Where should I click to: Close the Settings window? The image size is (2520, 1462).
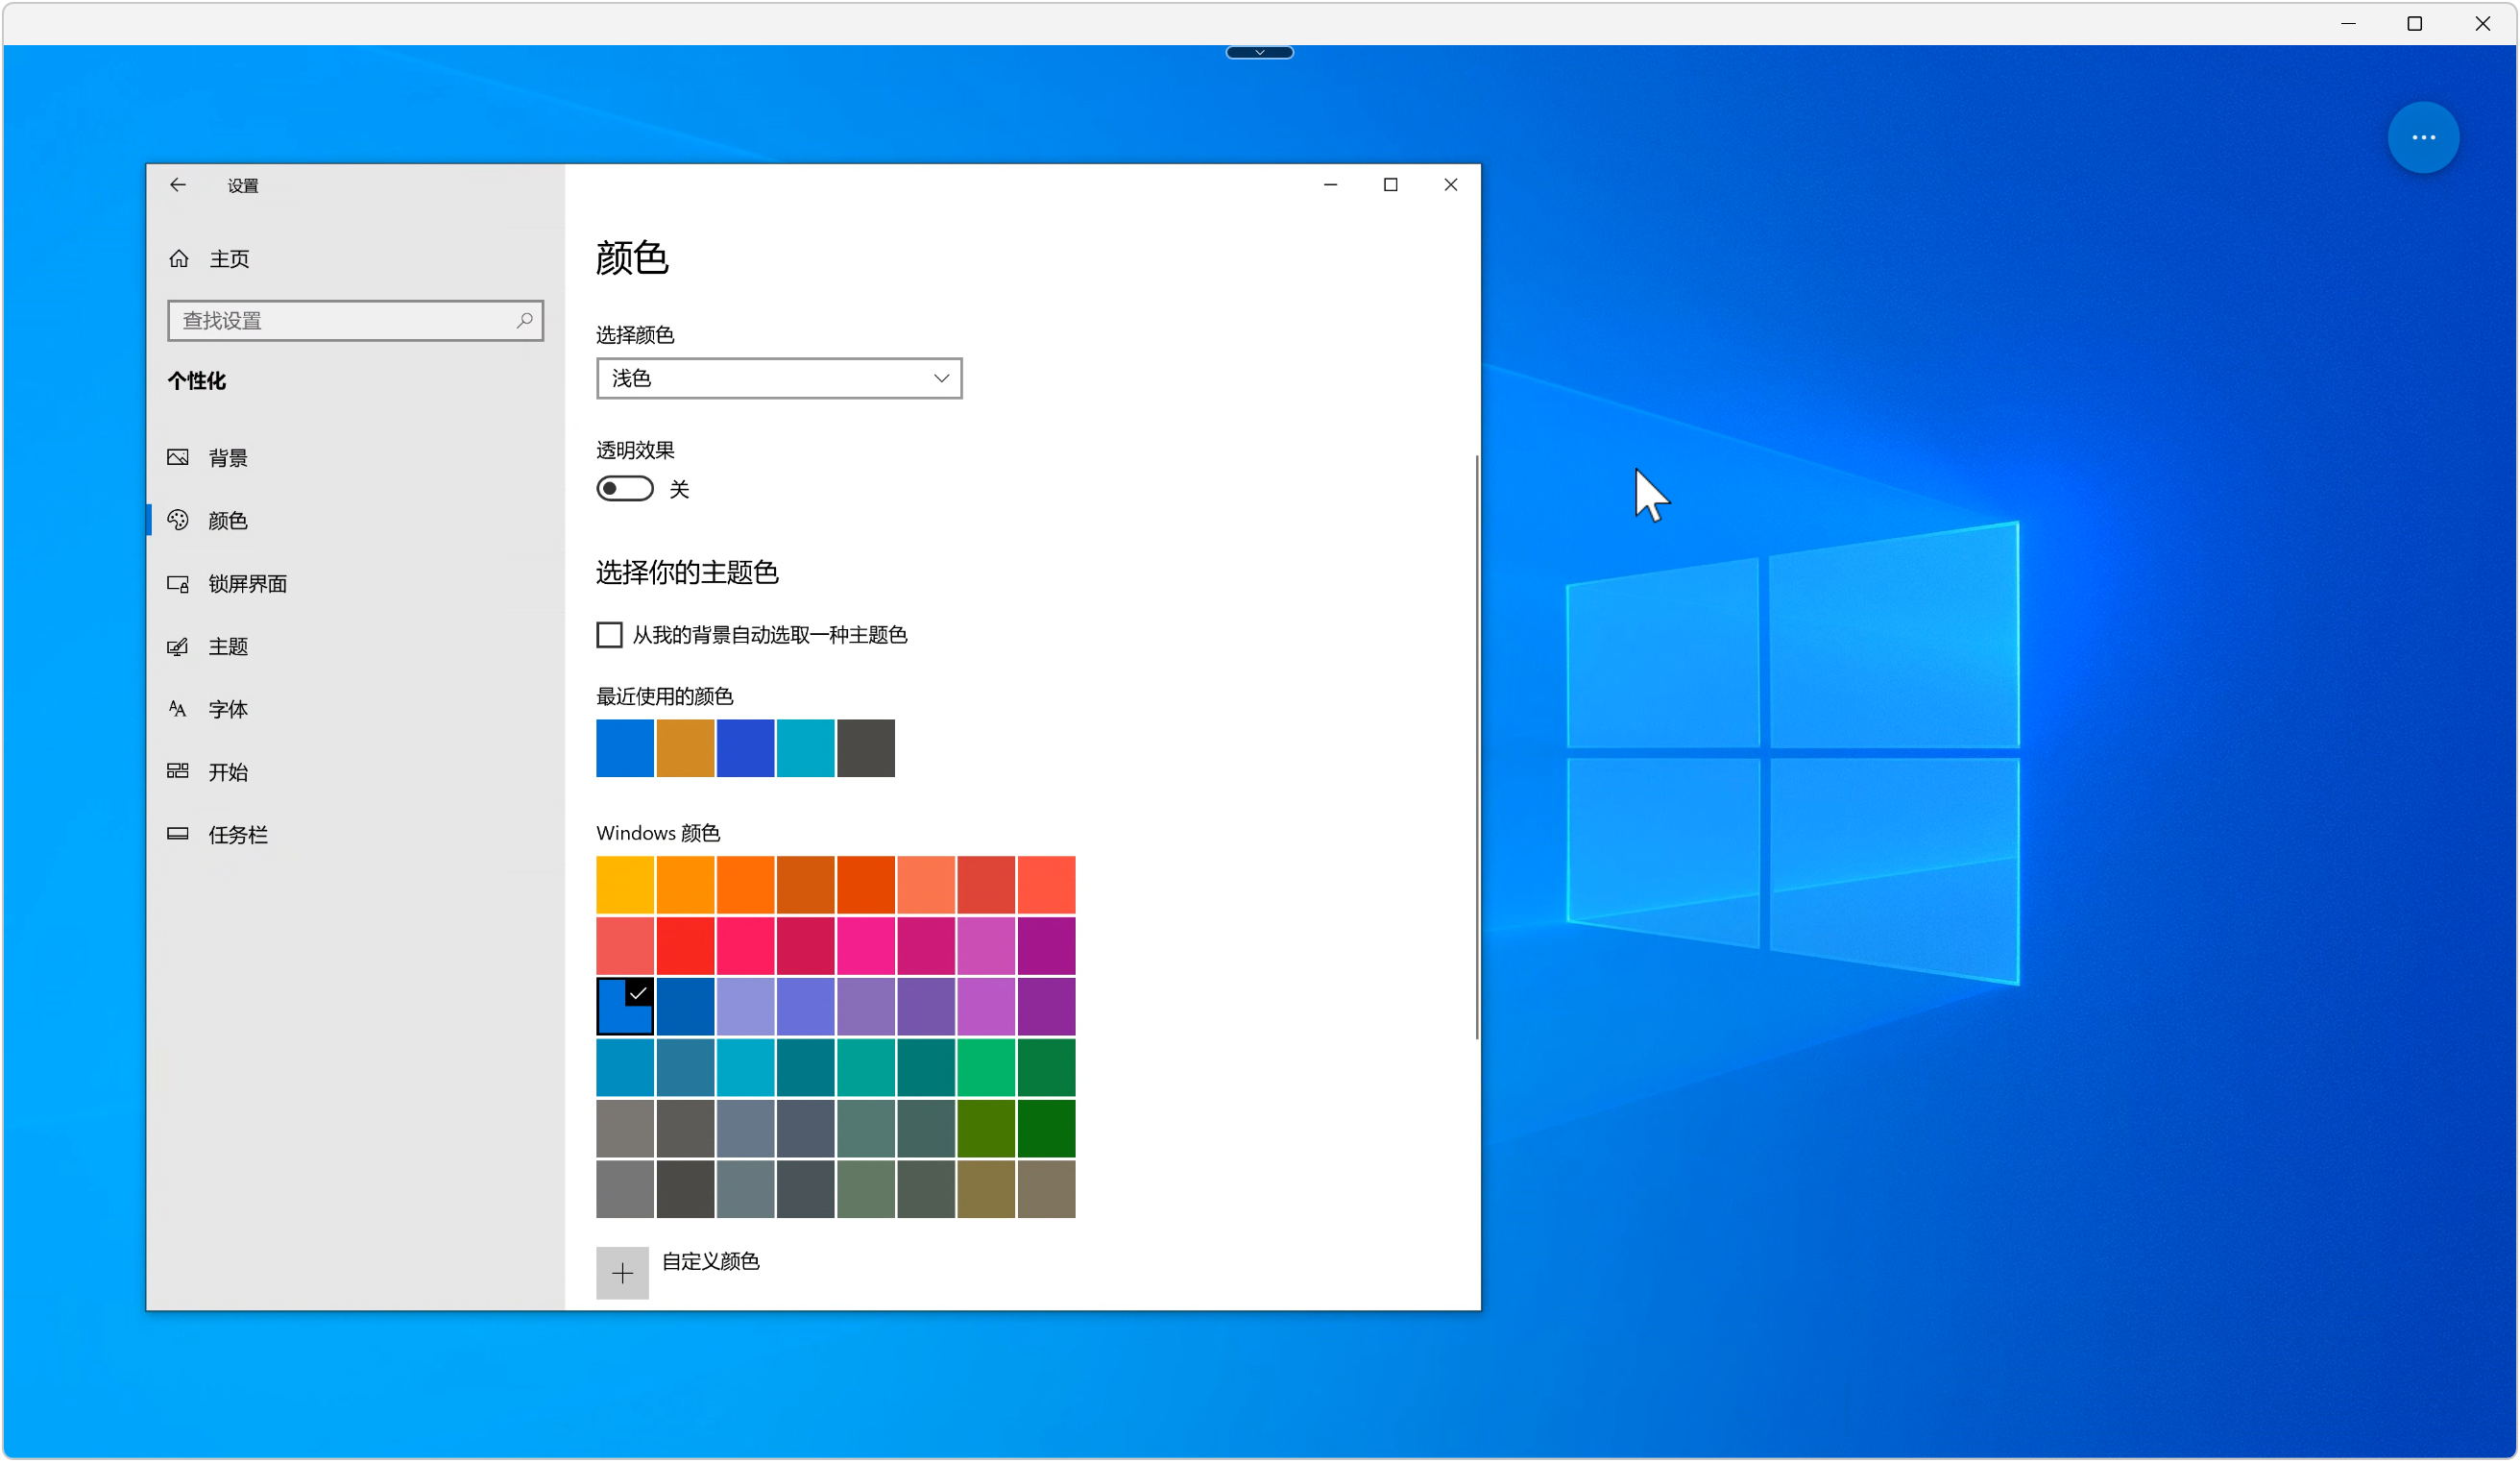1451,185
